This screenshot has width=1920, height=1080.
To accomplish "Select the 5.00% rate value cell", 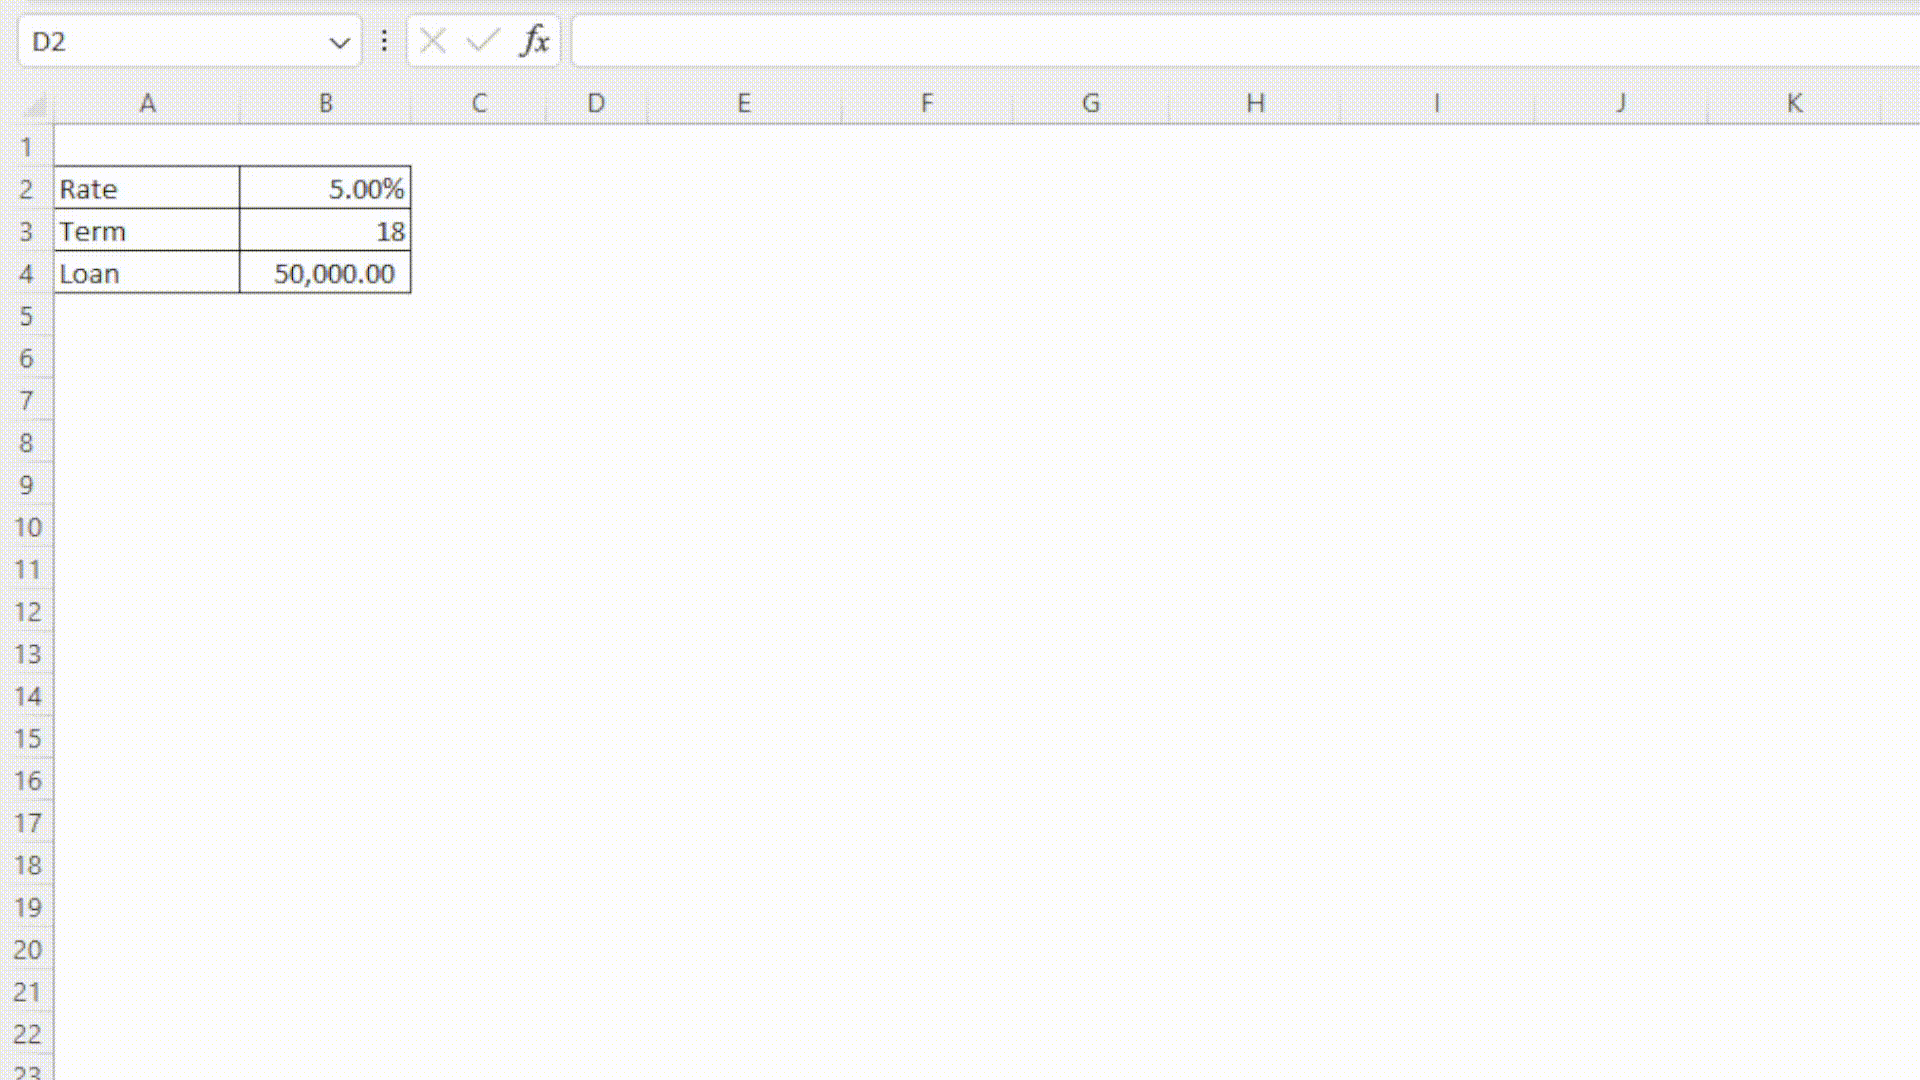I will pos(325,188).
